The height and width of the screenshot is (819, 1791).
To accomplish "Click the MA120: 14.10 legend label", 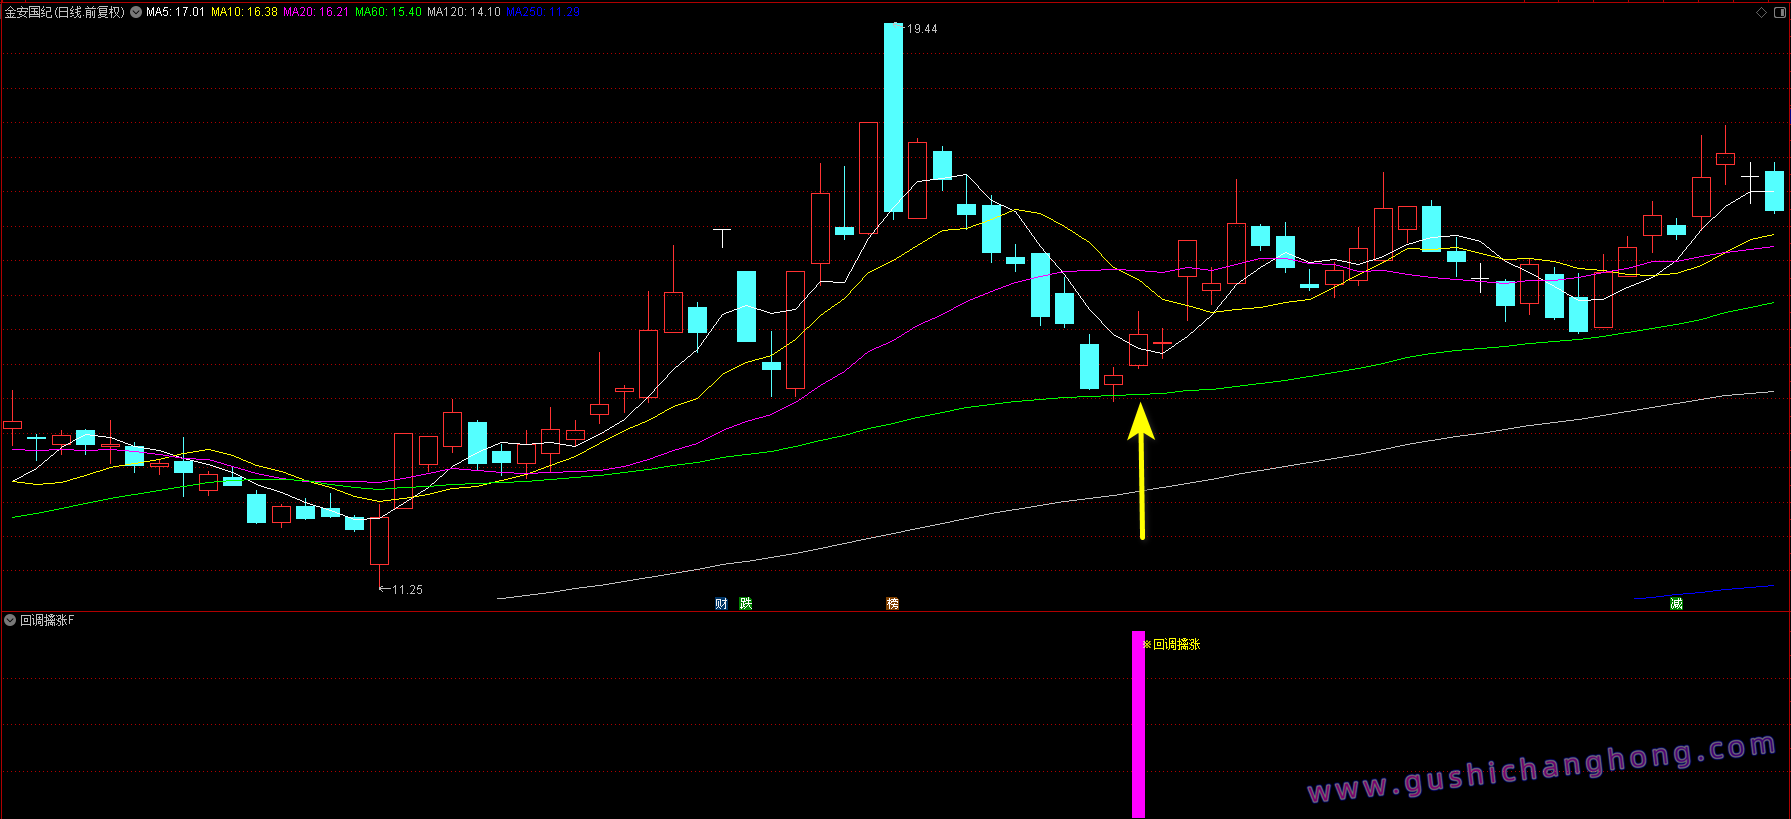I will click(463, 13).
